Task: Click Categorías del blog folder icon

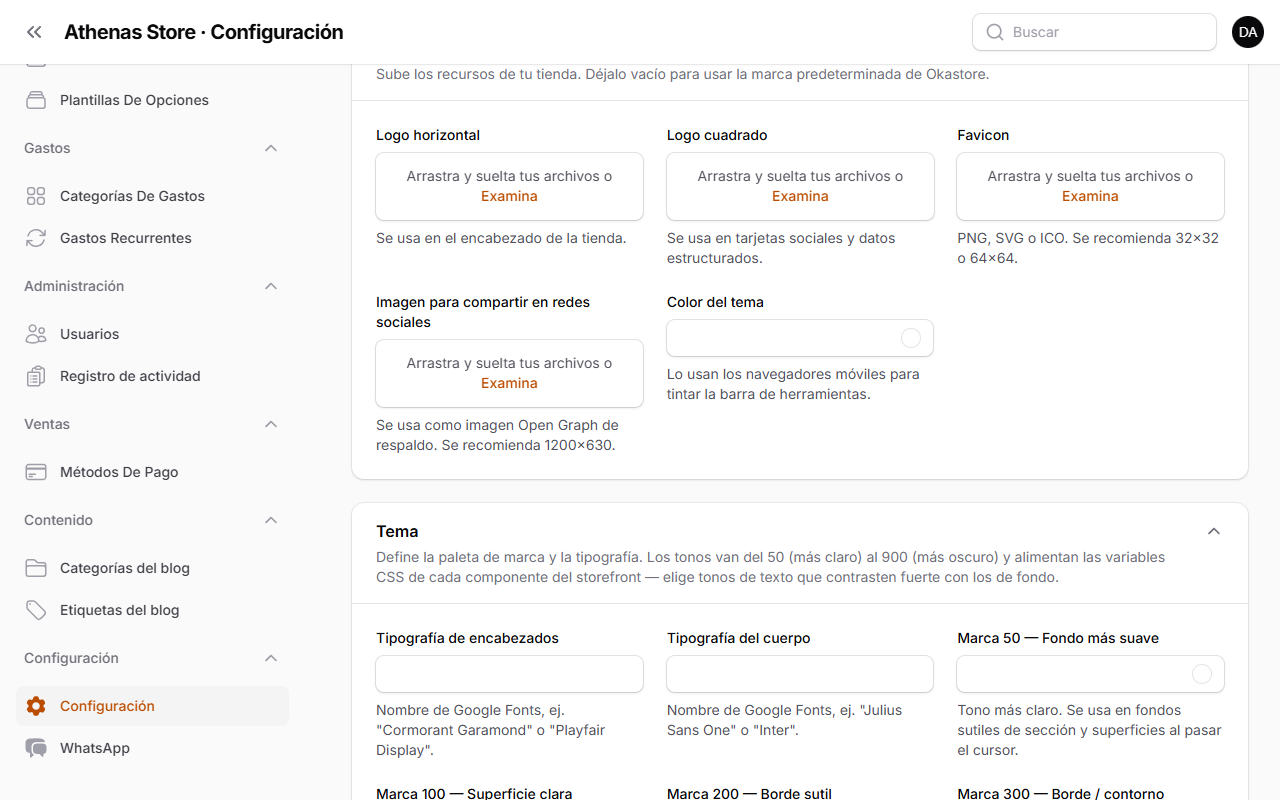Action: click(36, 568)
